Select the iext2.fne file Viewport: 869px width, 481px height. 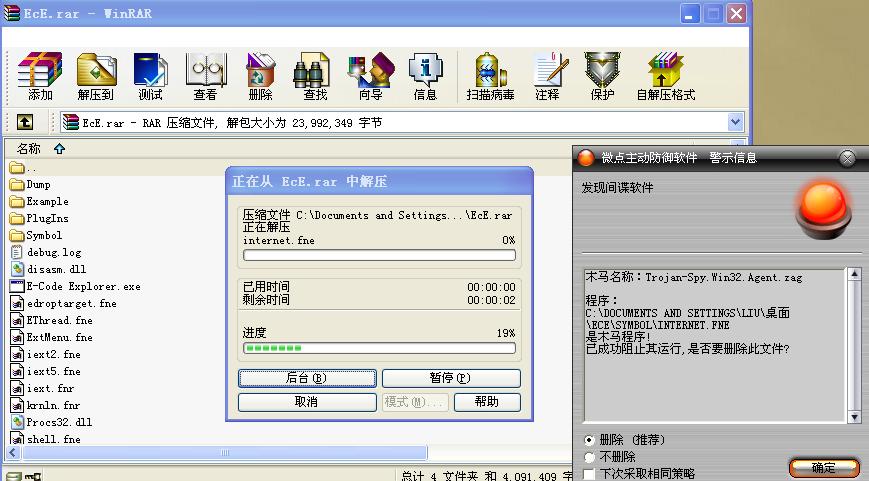[x=45, y=354]
